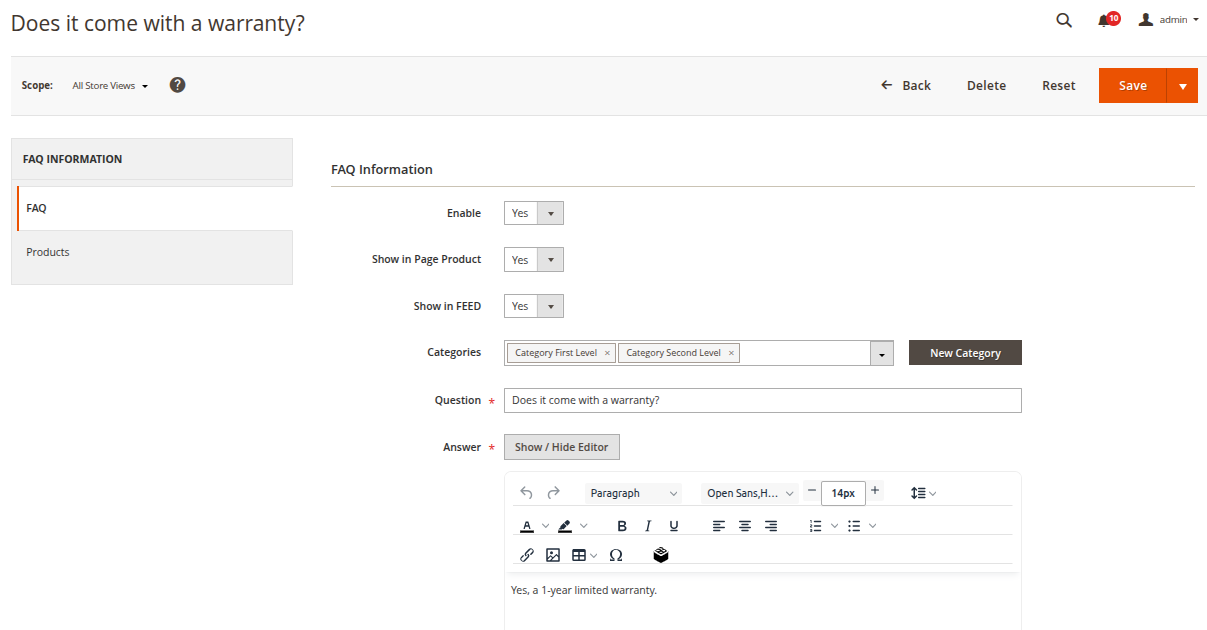Click the scope help question mark
The image size is (1207, 630).
tap(177, 85)
